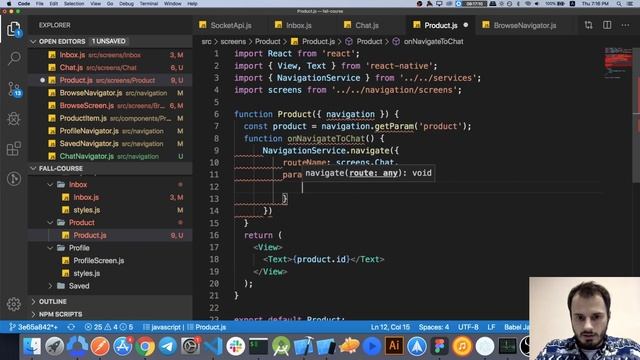Open Terminal from the Dock
Screen dimensions: 640x360
[258, 346]
